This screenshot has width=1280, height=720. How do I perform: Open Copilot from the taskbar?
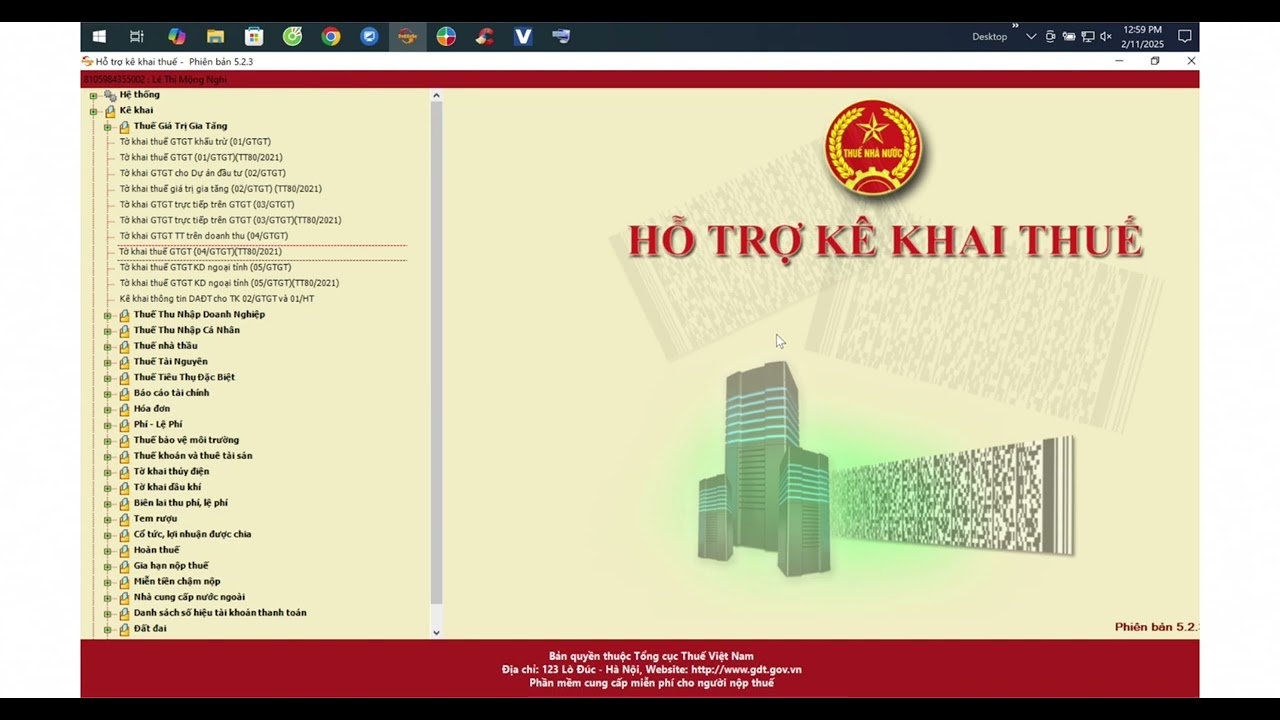176,37
